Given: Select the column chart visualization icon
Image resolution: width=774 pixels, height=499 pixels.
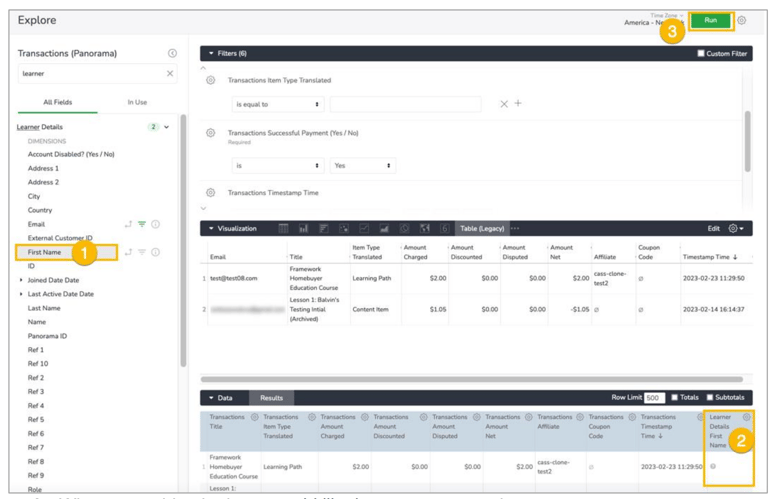Looking at the screenshot, I should click(304, 228).
